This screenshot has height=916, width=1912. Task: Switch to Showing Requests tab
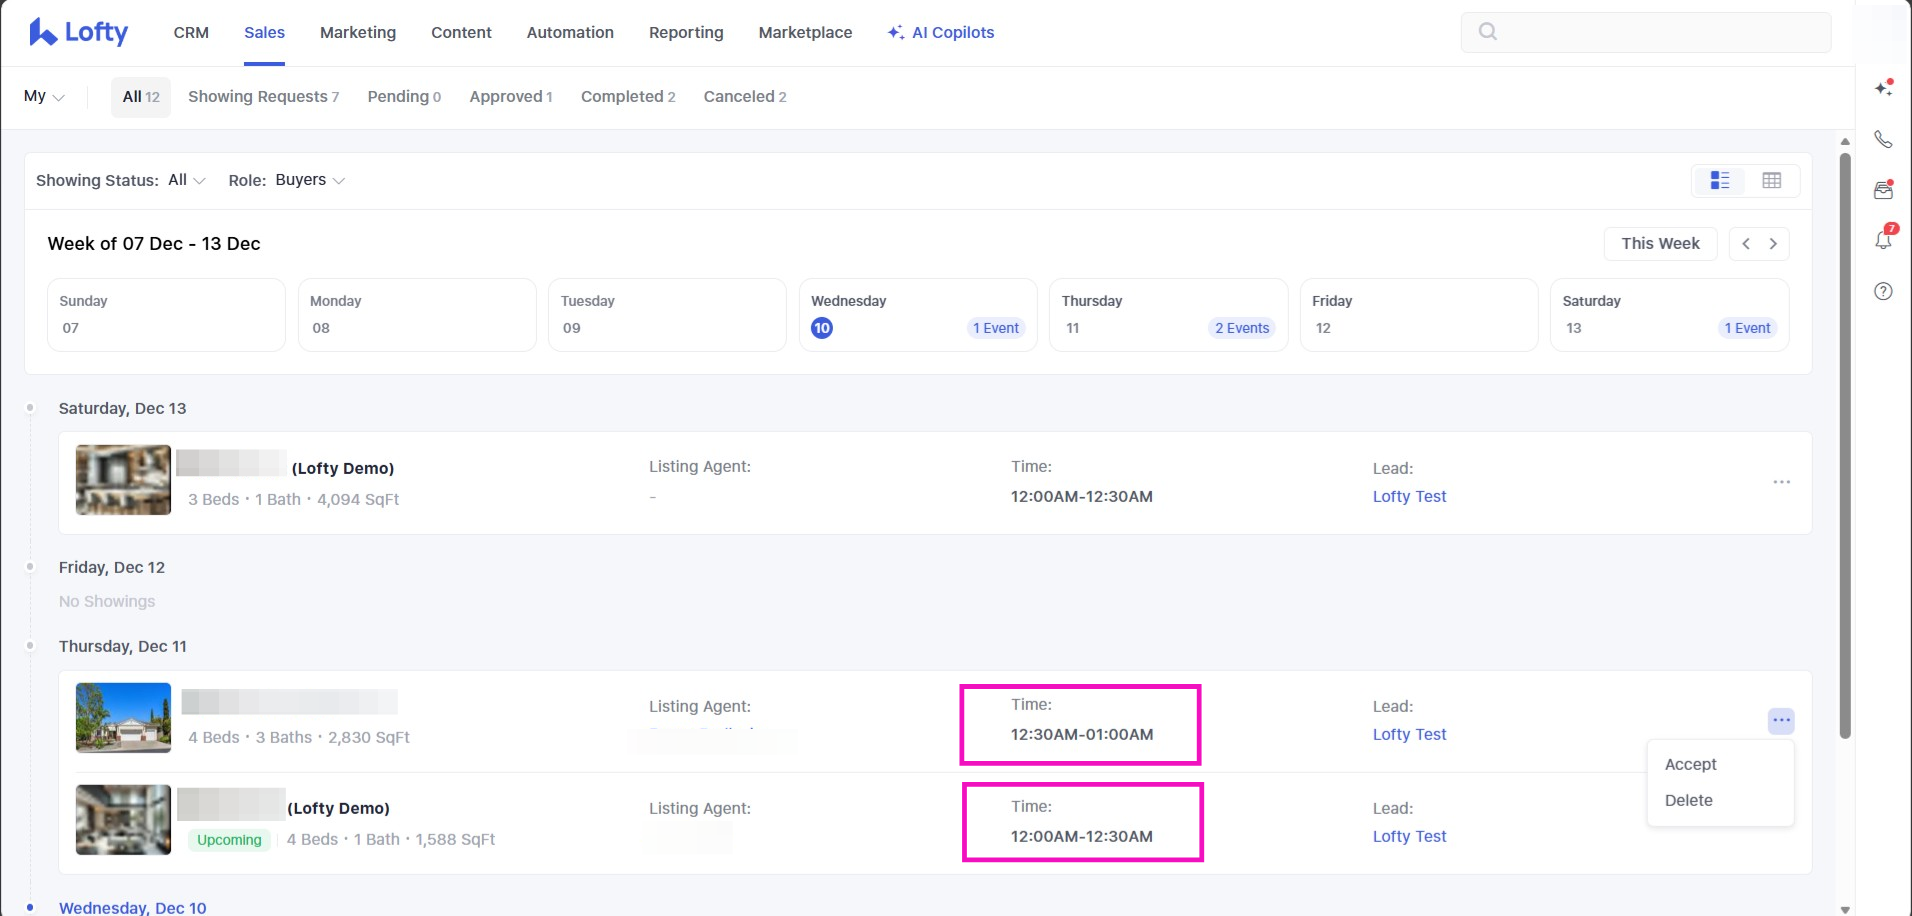click(263, 96)
